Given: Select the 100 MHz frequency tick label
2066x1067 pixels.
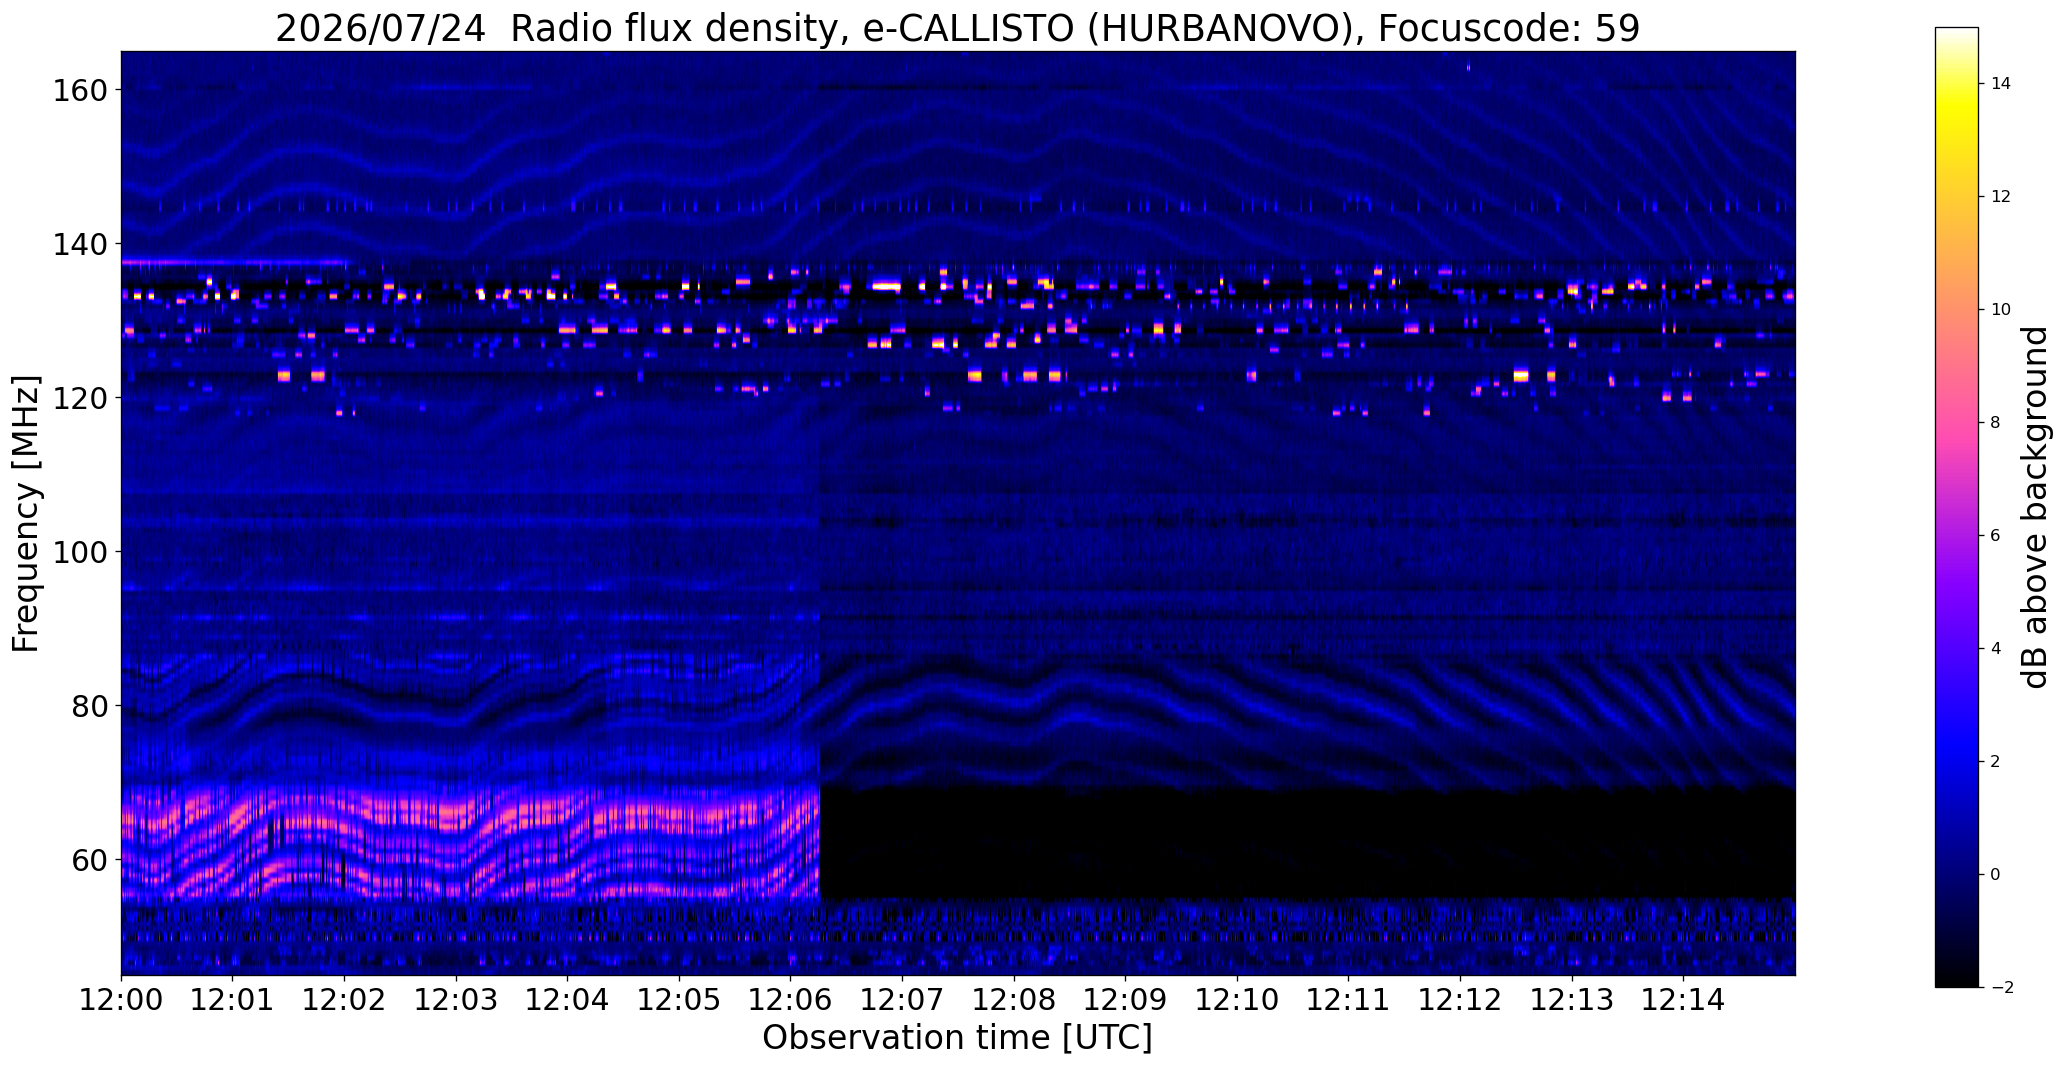Looking at the screenshot, I should 78,551.
